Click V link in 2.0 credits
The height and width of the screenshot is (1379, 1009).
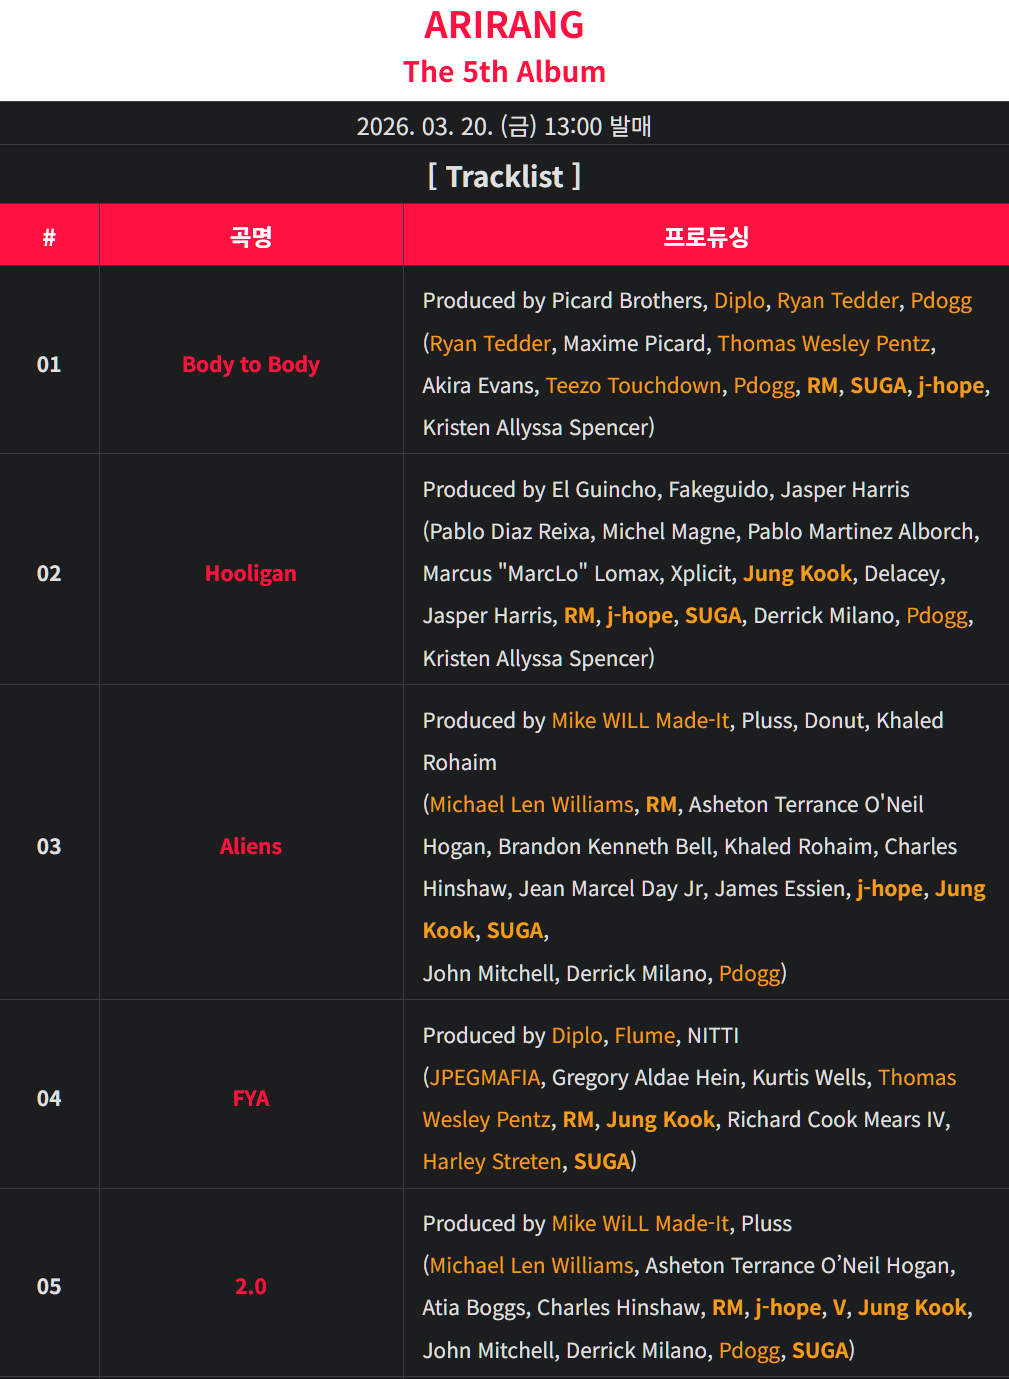tap(839, 1307)
